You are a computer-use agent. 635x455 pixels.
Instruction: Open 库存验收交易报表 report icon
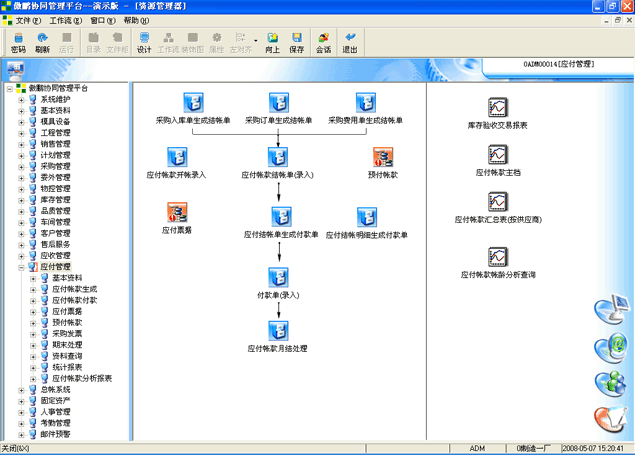[x=497, y=108]
